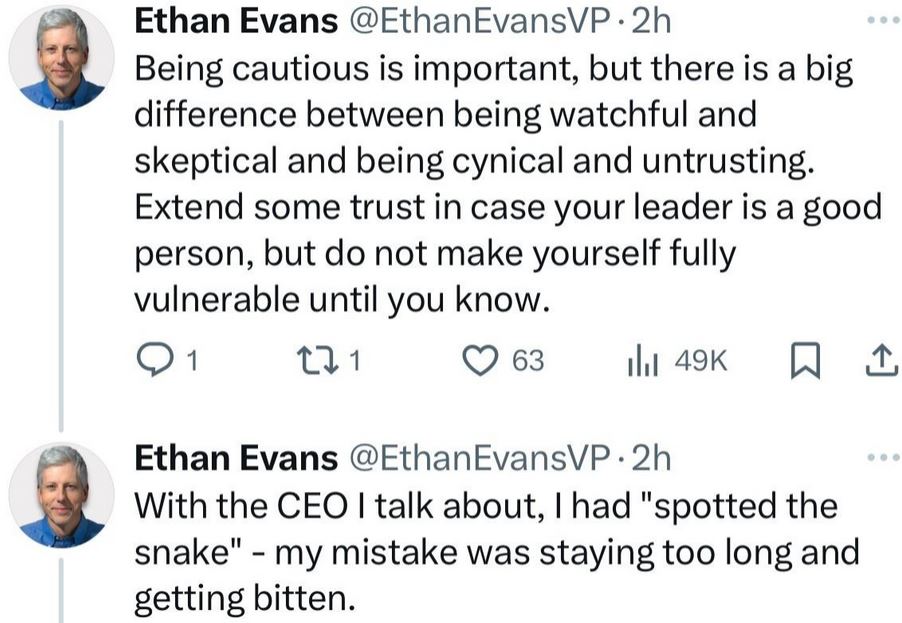Screen dimensions: 902x623
Task: Reply to the "Being cautious" tweet
Action: tap(153, 360)
